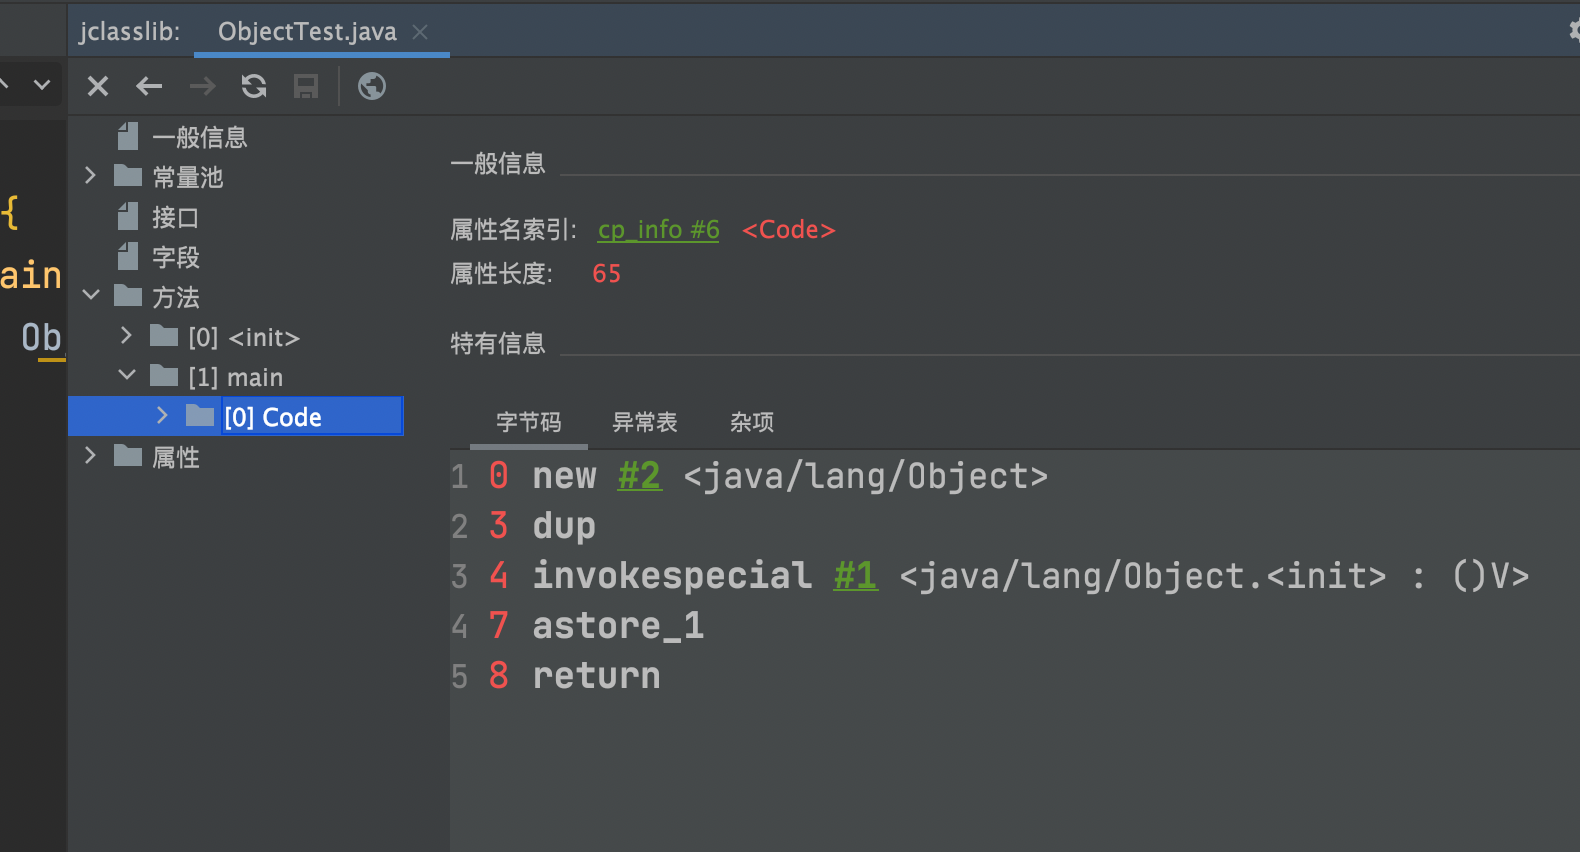Navigate back with the left arrow icon
Viewport: 1580px width, 852px height.
pyautogui.click(x=149, y=87)
